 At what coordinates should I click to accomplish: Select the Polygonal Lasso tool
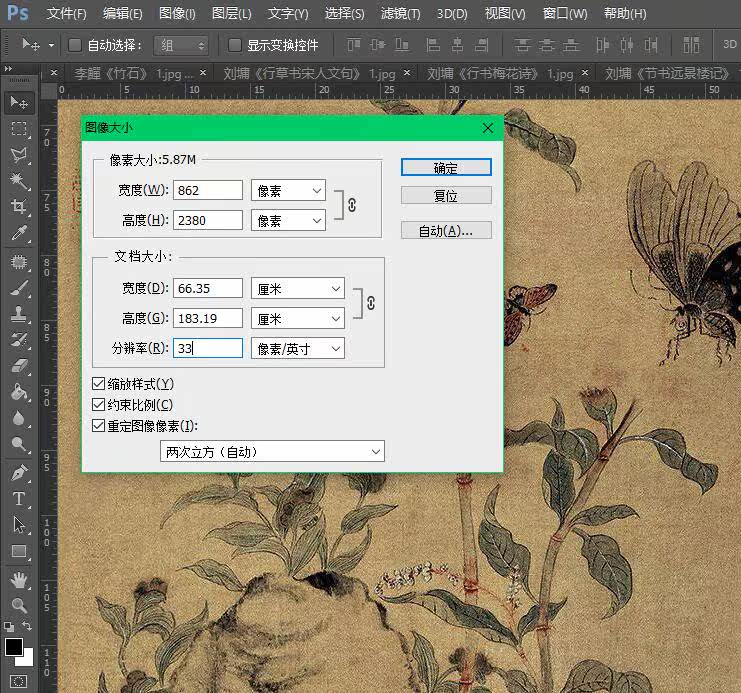click(19, 155)
